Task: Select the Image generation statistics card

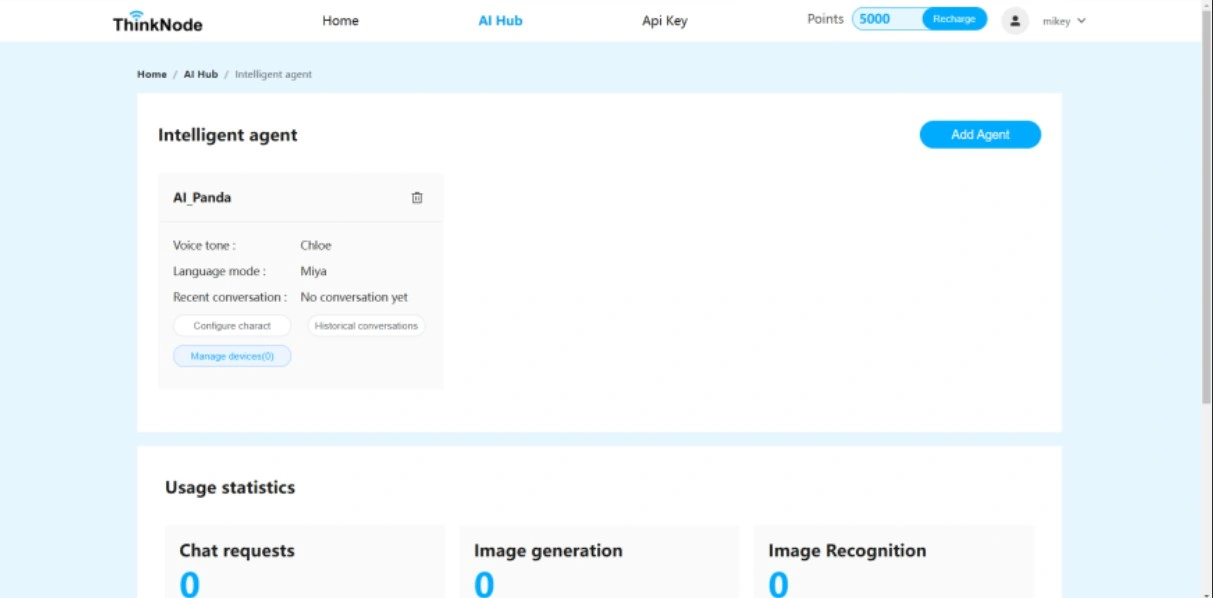Action: pyautogui.click(x=598, y=562)
